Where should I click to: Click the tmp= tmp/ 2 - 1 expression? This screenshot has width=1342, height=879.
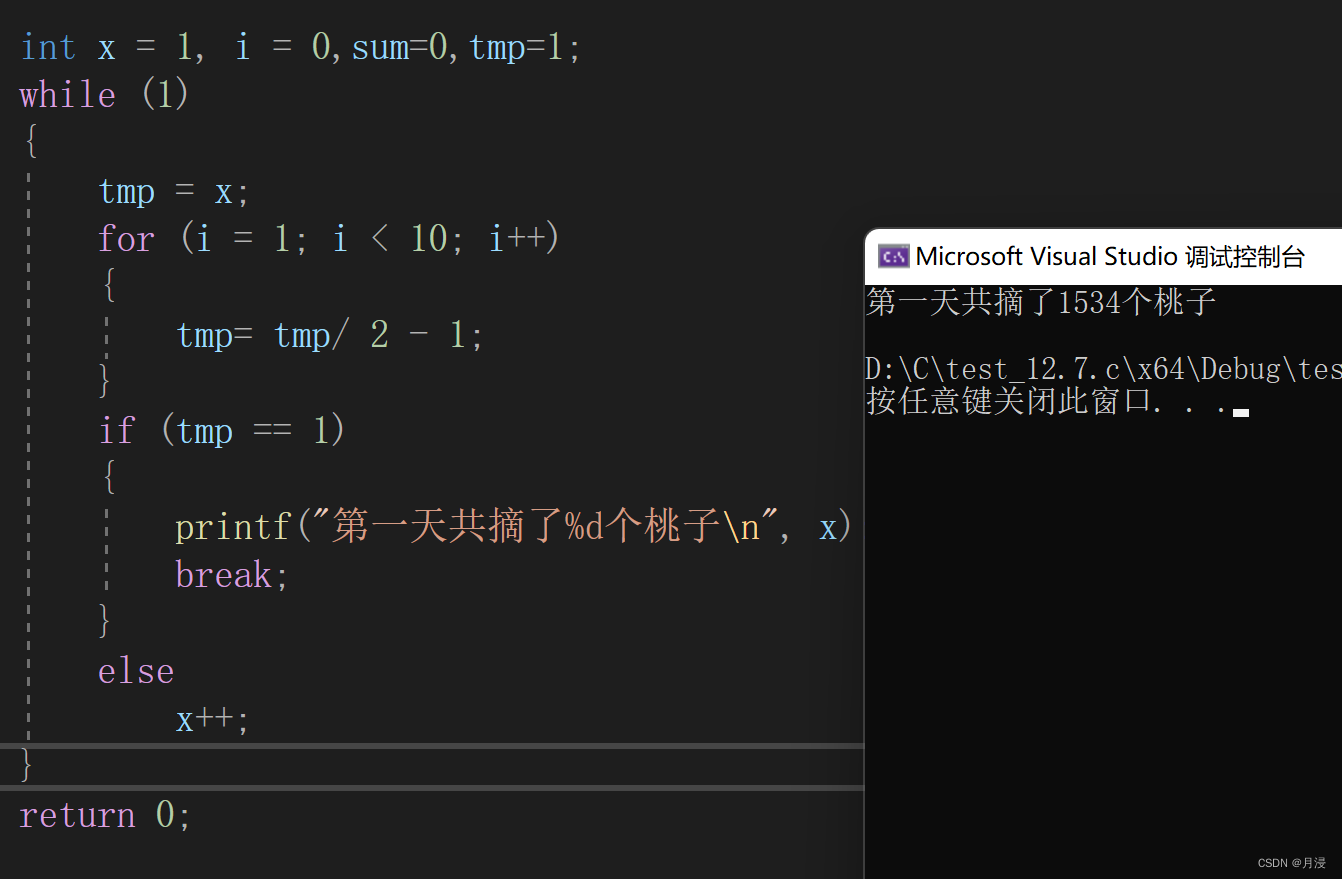tap(328, 335)
